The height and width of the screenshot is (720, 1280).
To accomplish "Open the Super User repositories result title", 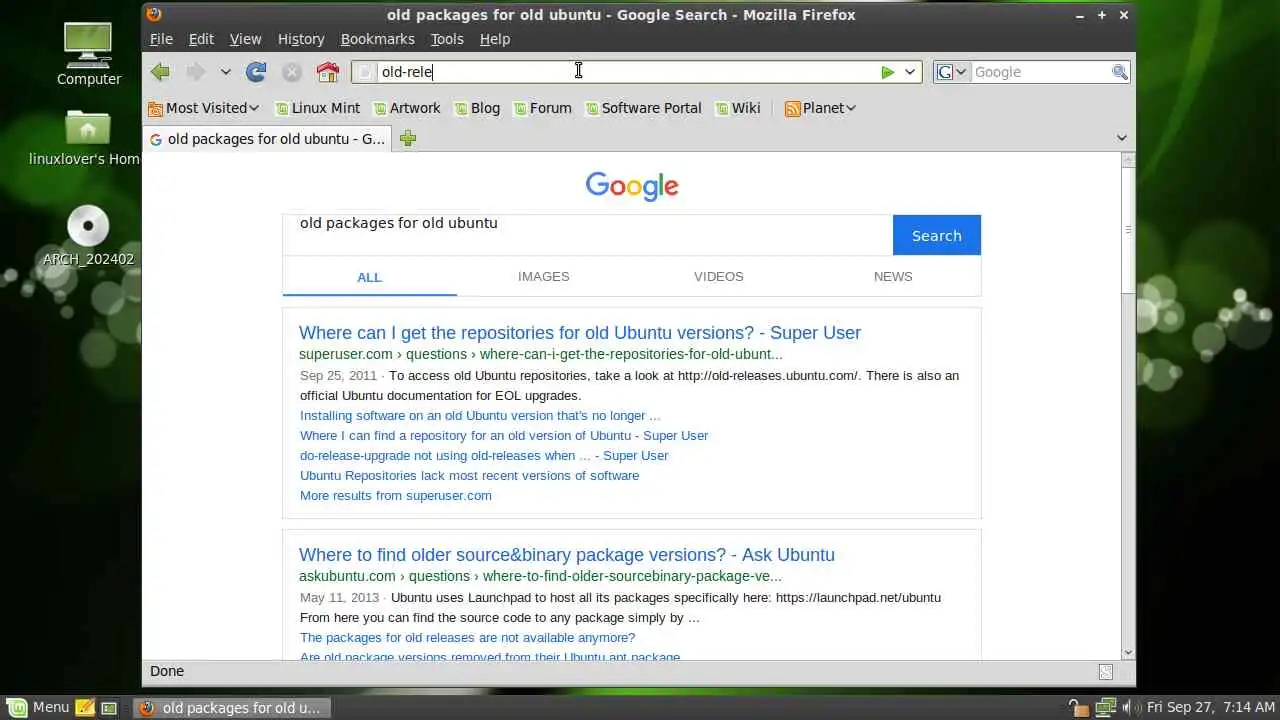I will tap(580, 333).
